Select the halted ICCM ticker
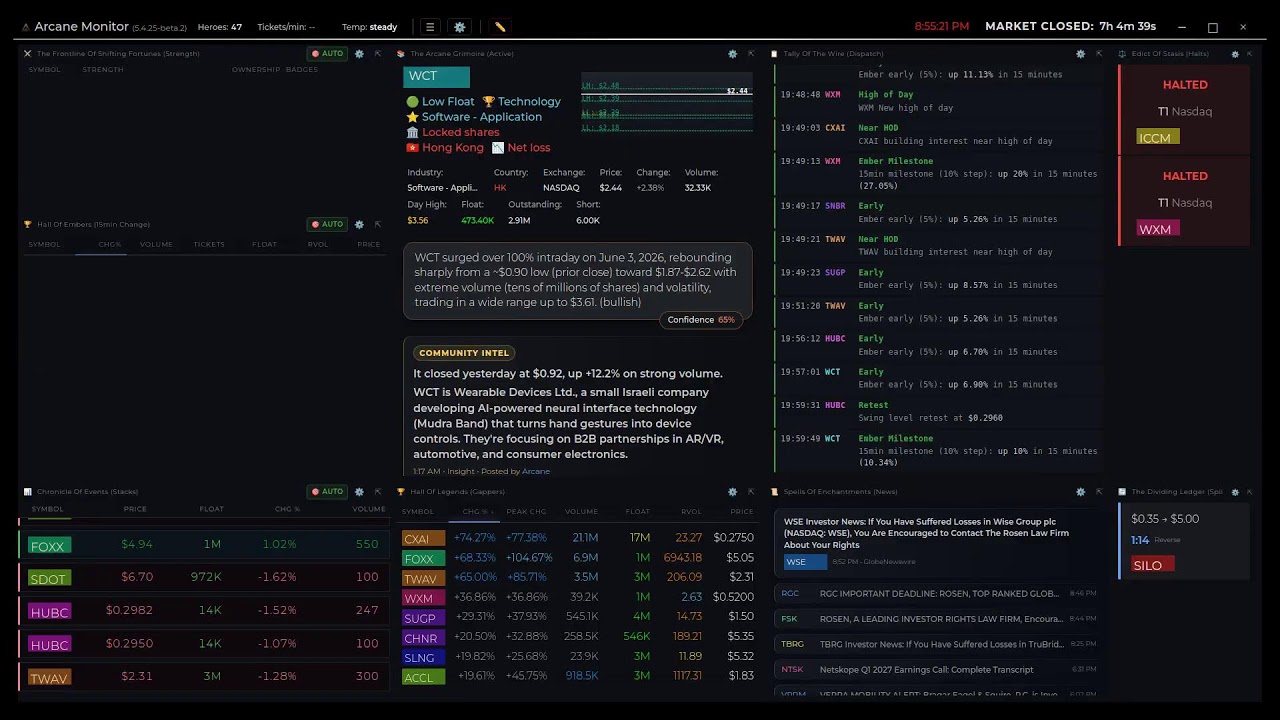This screenshot has width=1280, height=720. [1158, 138]
